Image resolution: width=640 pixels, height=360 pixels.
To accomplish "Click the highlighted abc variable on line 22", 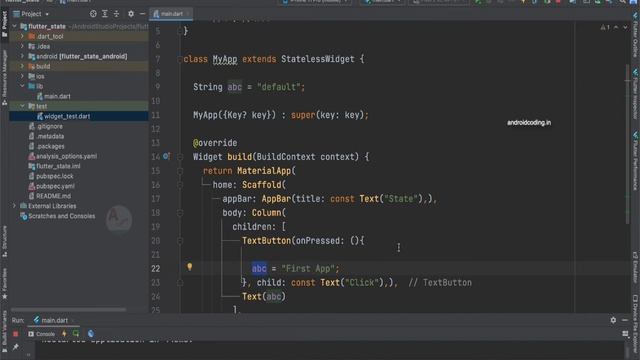I will 259,269.
